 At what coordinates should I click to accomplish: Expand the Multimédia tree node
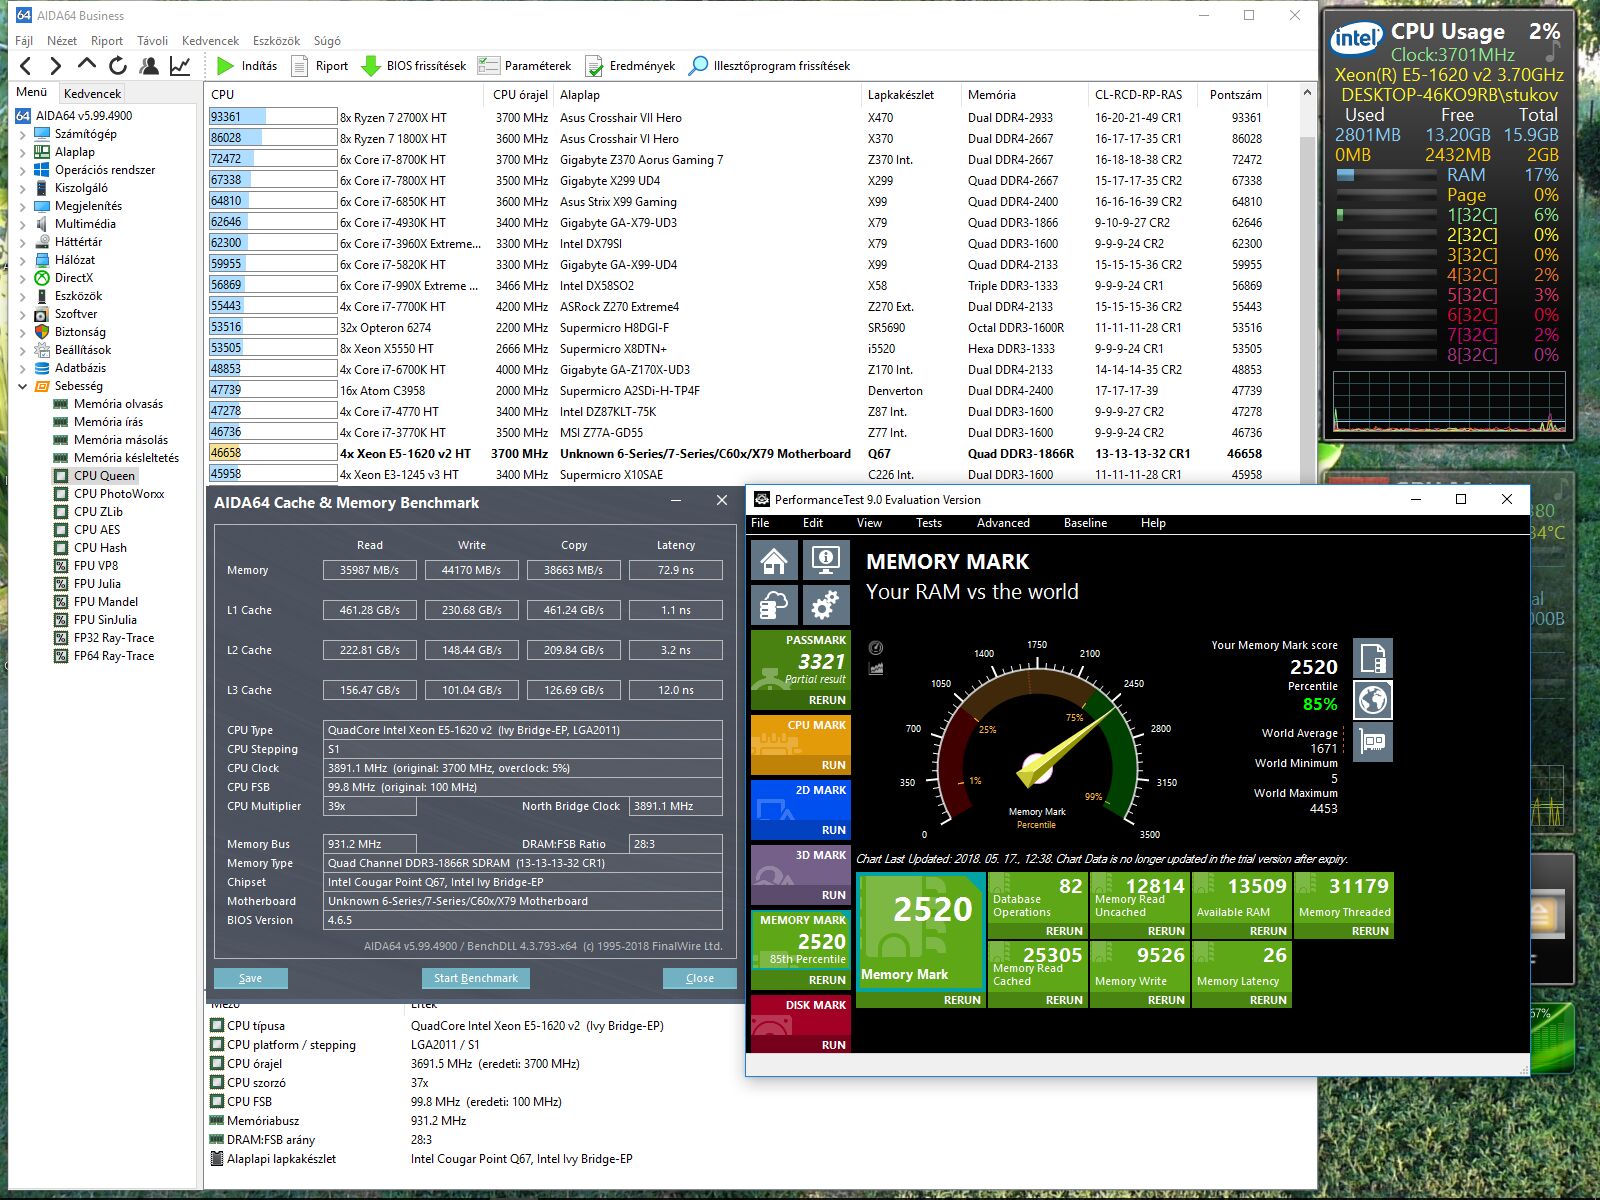[x=23, y=224]
